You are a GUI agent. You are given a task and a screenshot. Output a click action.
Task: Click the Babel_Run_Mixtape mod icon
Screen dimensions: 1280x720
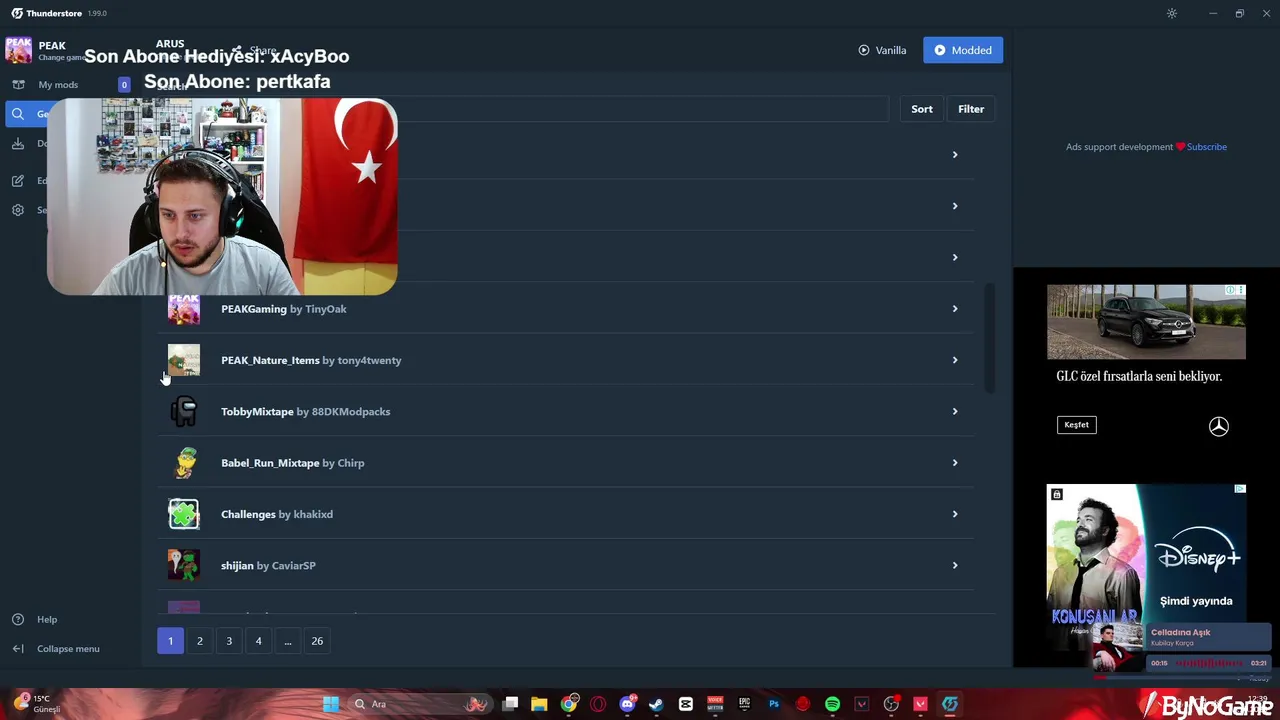point(184,463)
